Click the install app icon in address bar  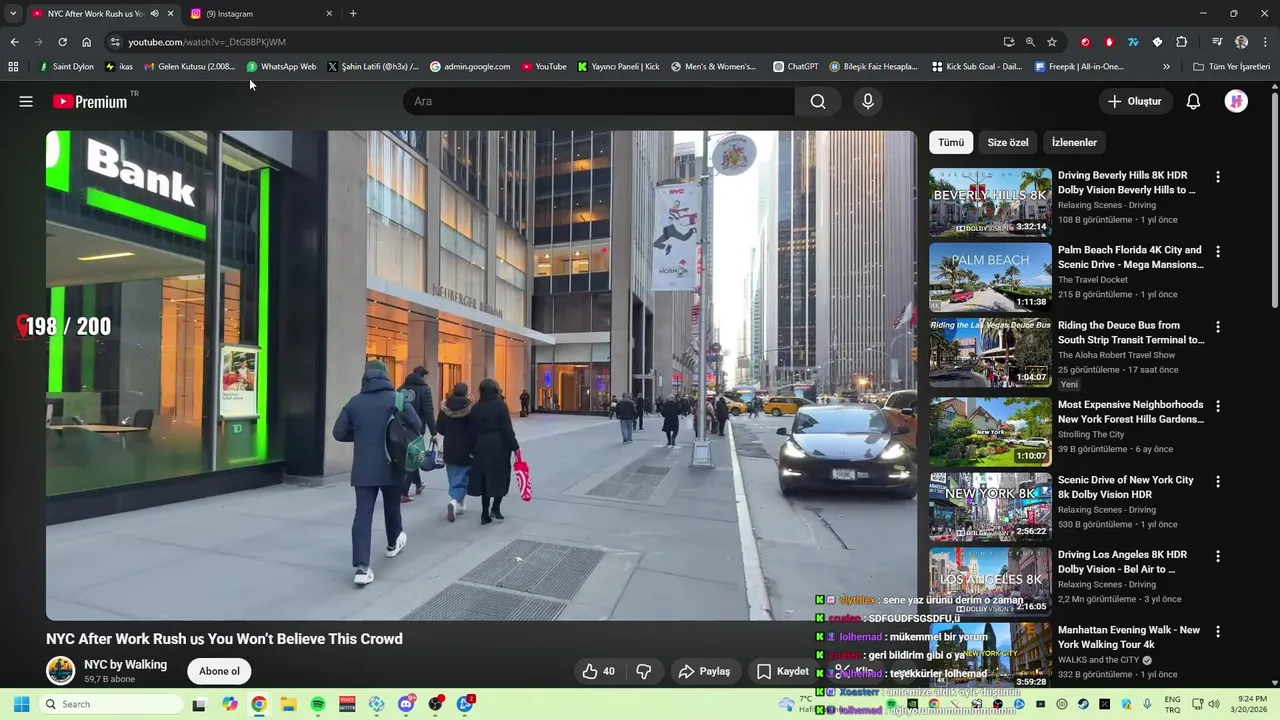[x=1008, y=42]
